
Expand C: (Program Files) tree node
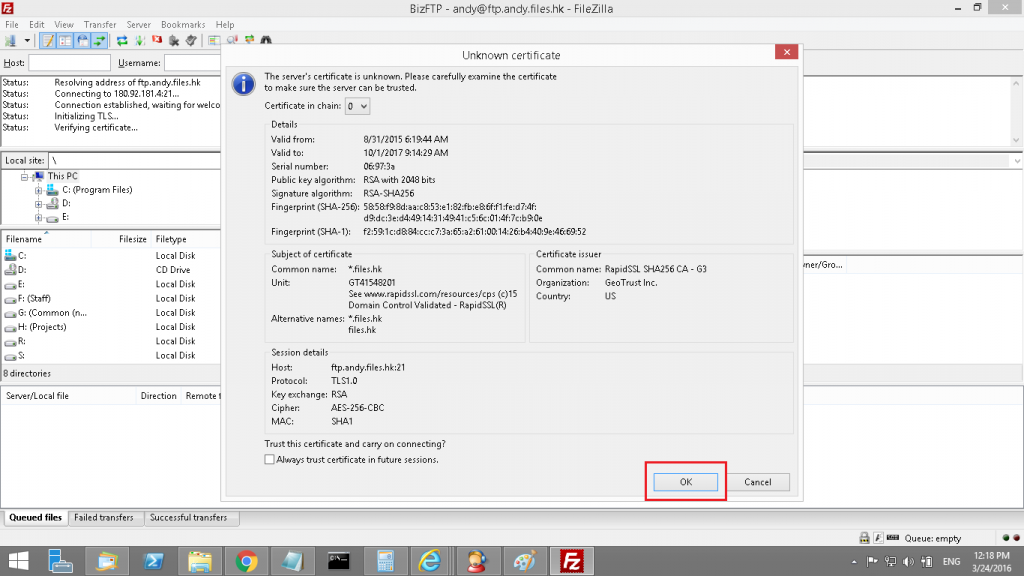(39, 191)
